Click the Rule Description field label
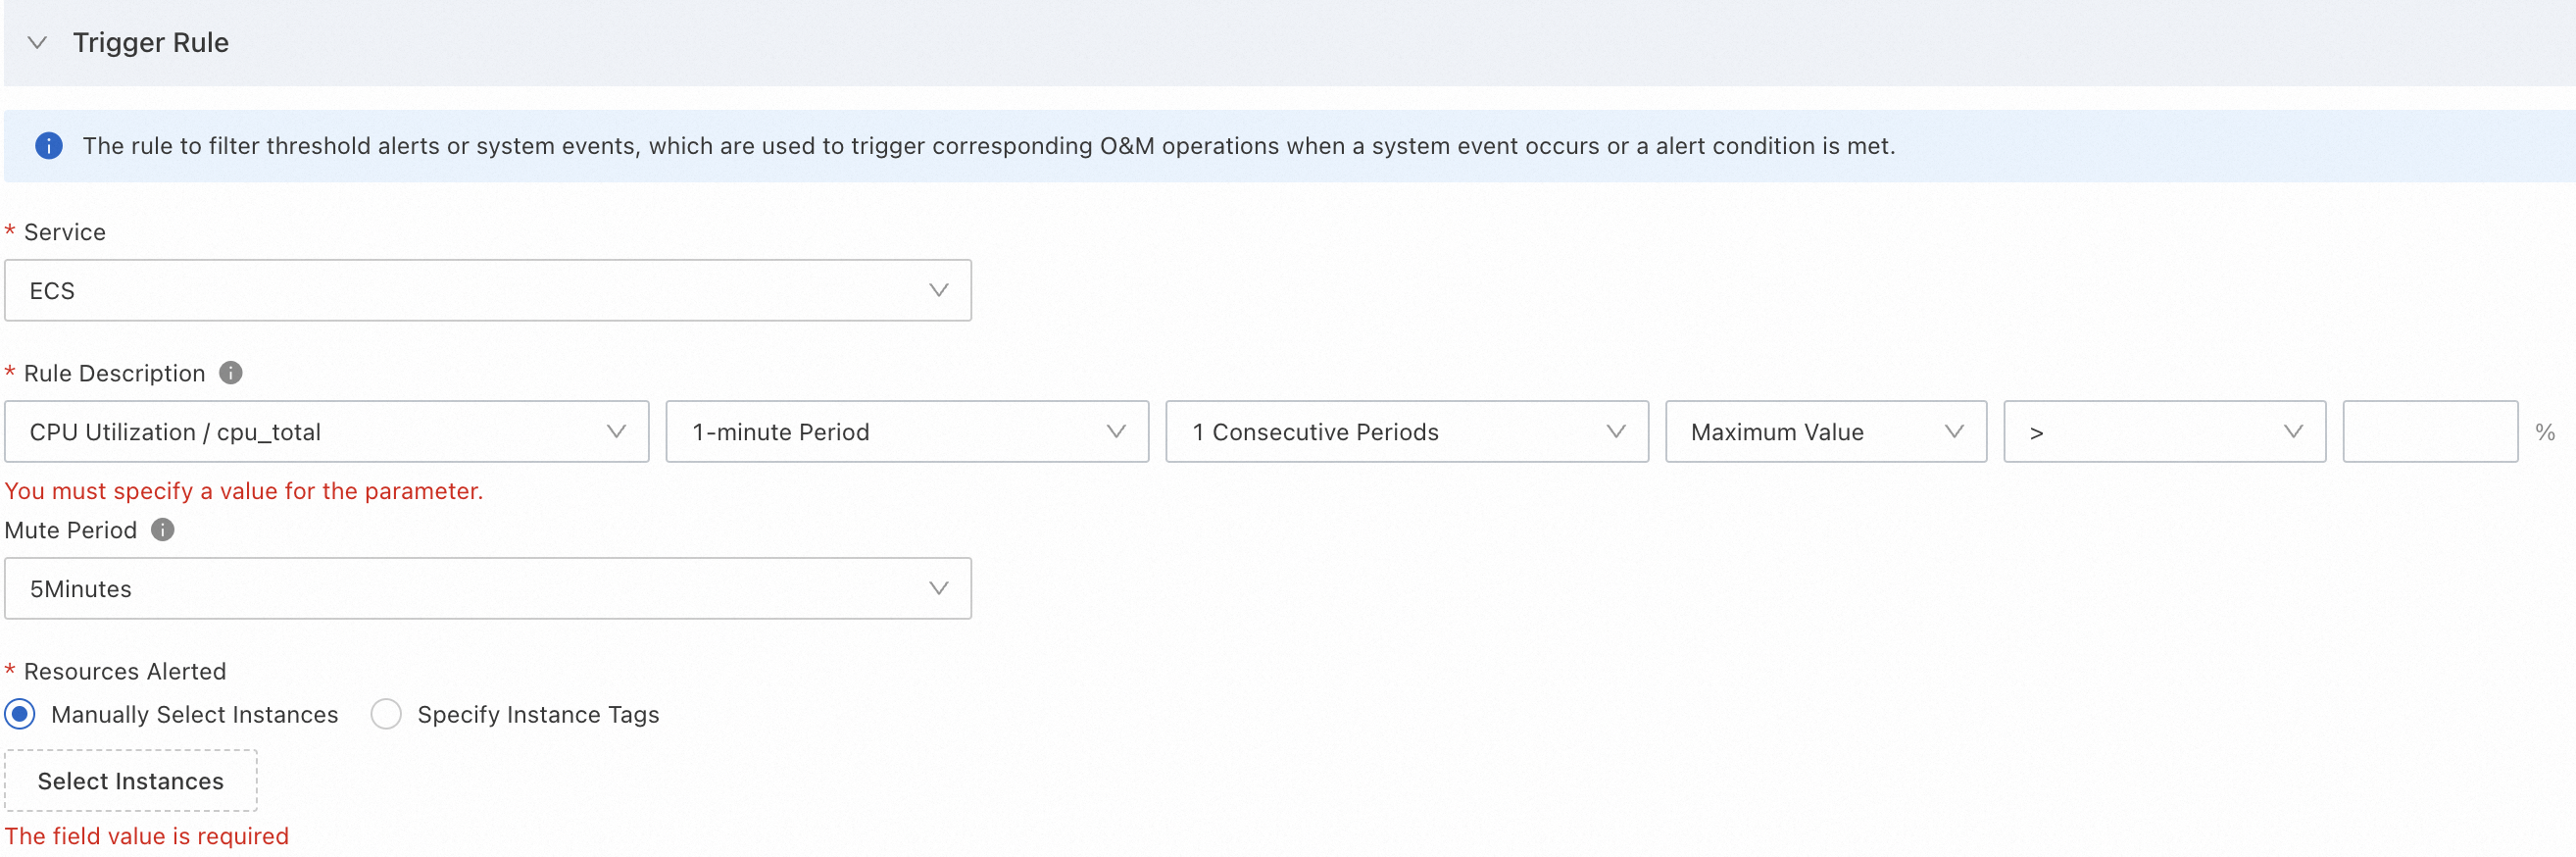 [x=114, y=373]
